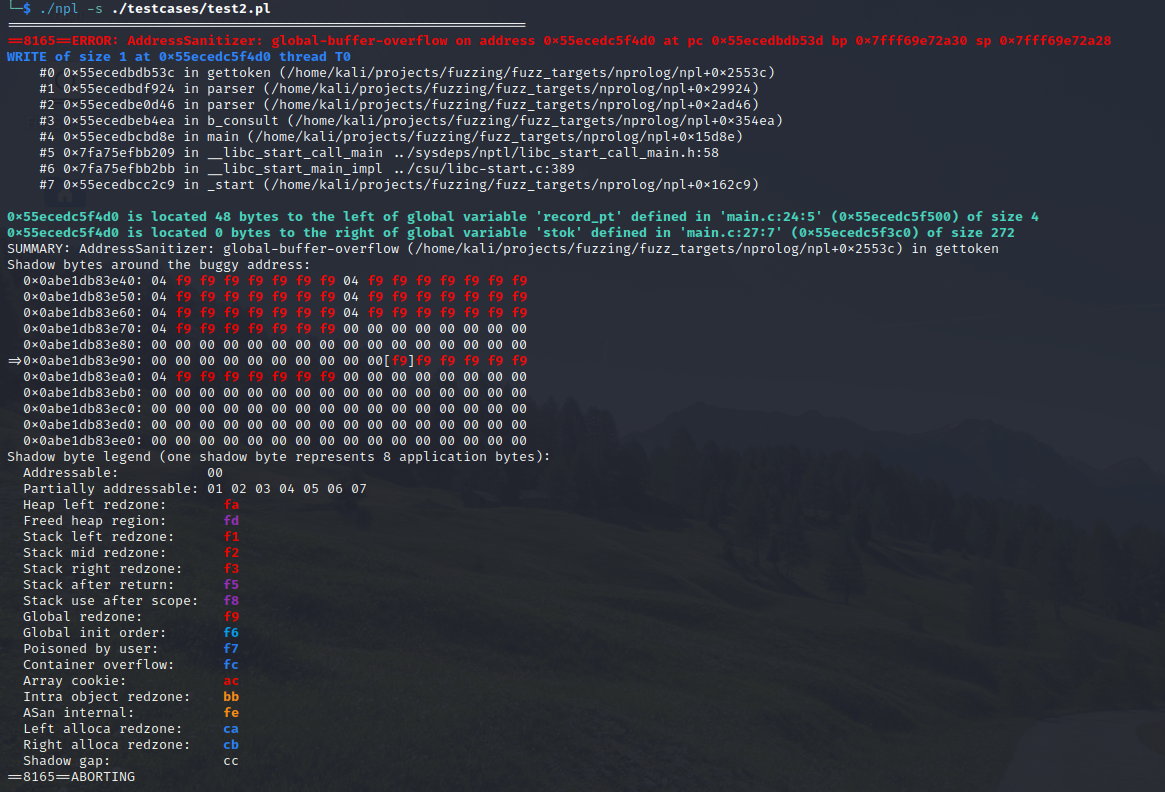
Task: Click the 'Addressable:' legend row
Action: click(x=123, y=473)
